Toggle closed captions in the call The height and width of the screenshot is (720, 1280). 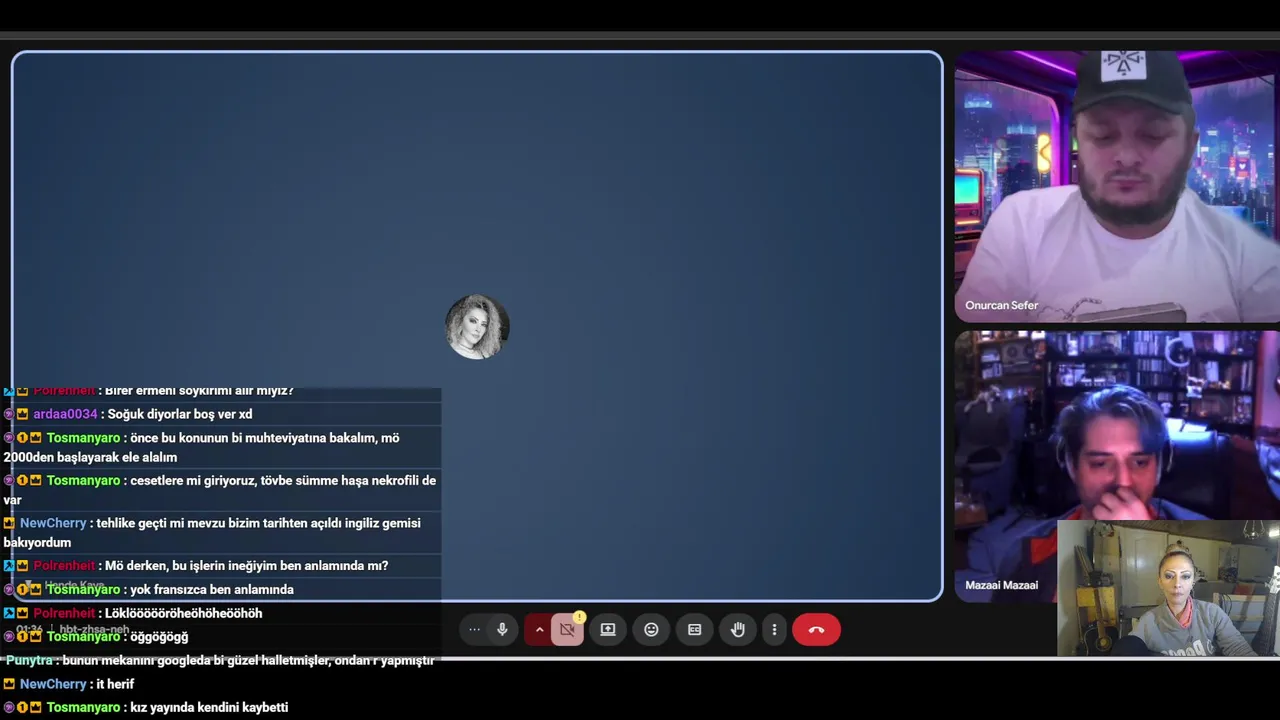pos(695,630)
